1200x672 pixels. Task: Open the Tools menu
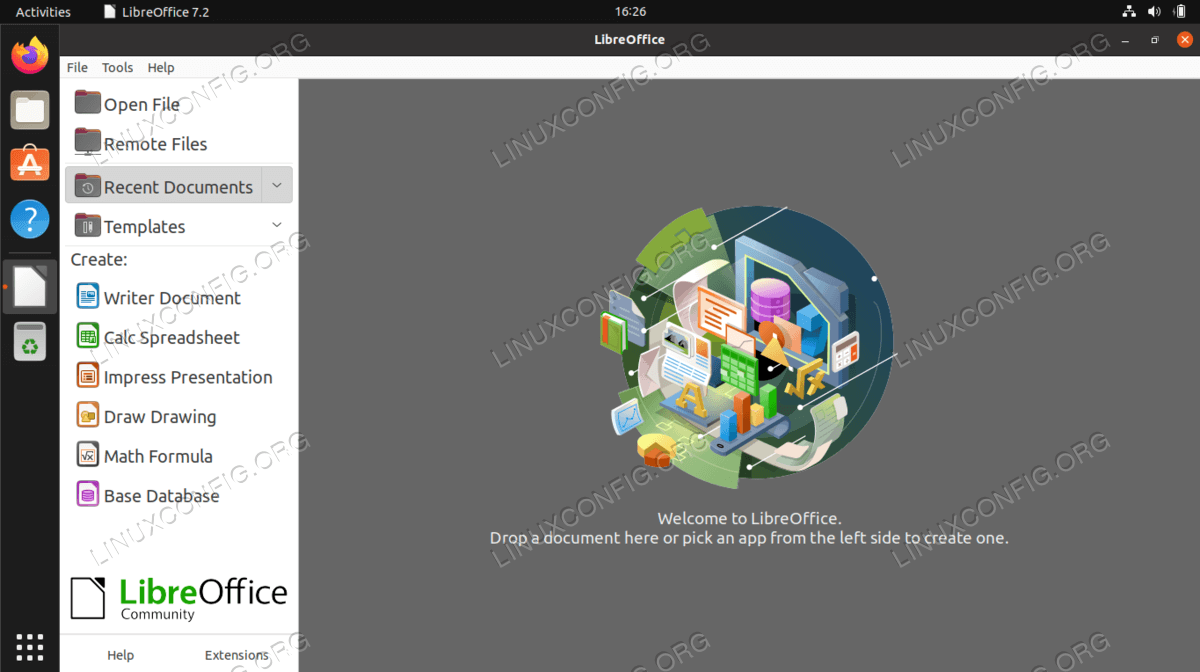coord(117,67)
